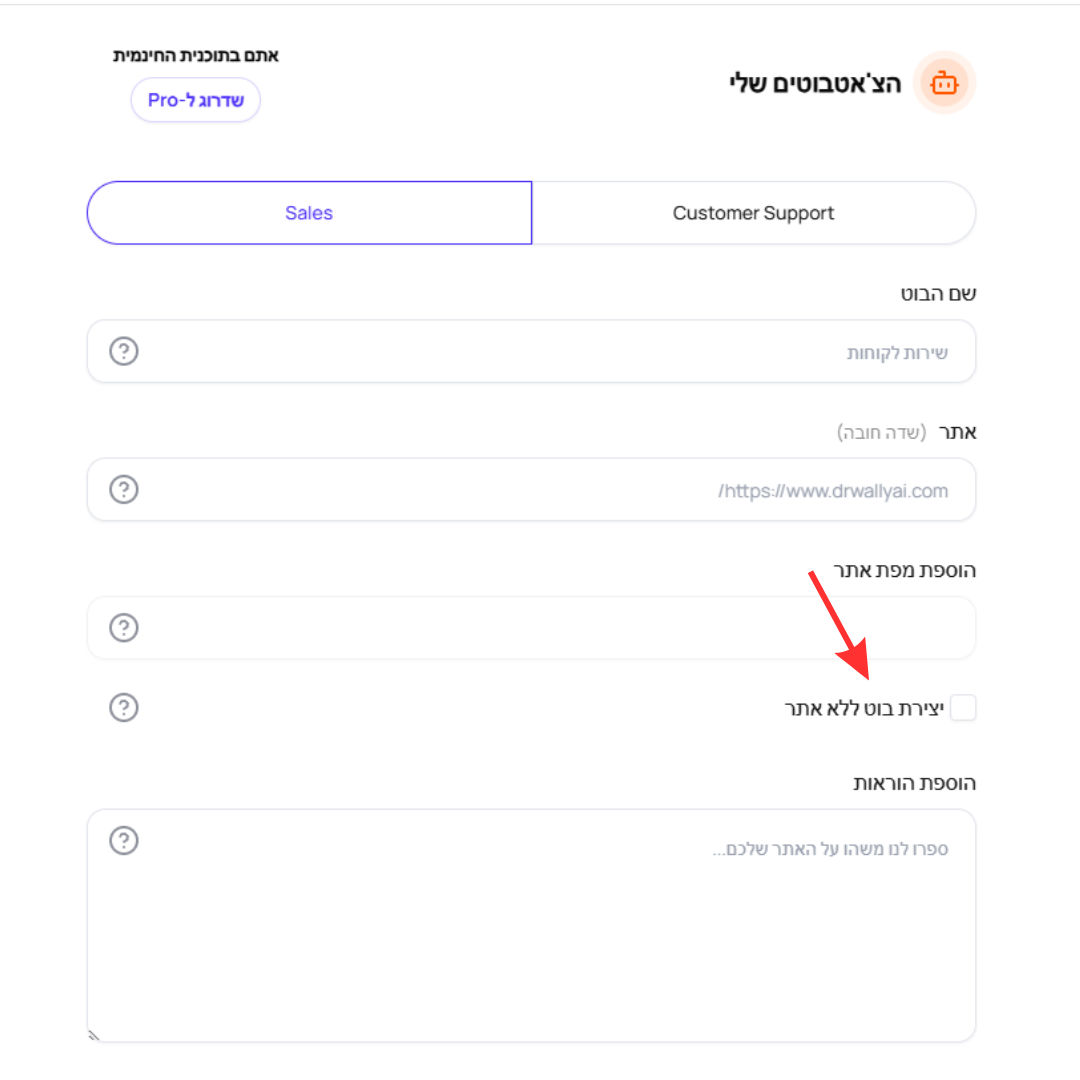
Task: Enable the 'יצירת בוט ללא אתר' checkbox
Action: (x=963, y=708)
